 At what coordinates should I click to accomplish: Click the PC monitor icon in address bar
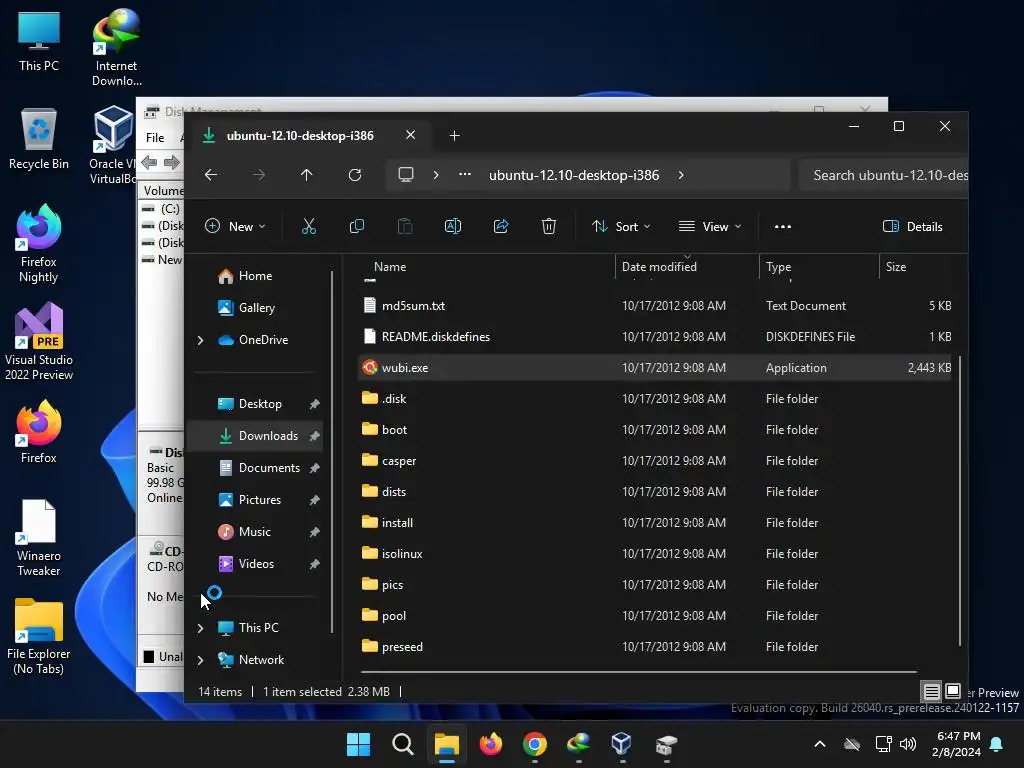[406, 175]
